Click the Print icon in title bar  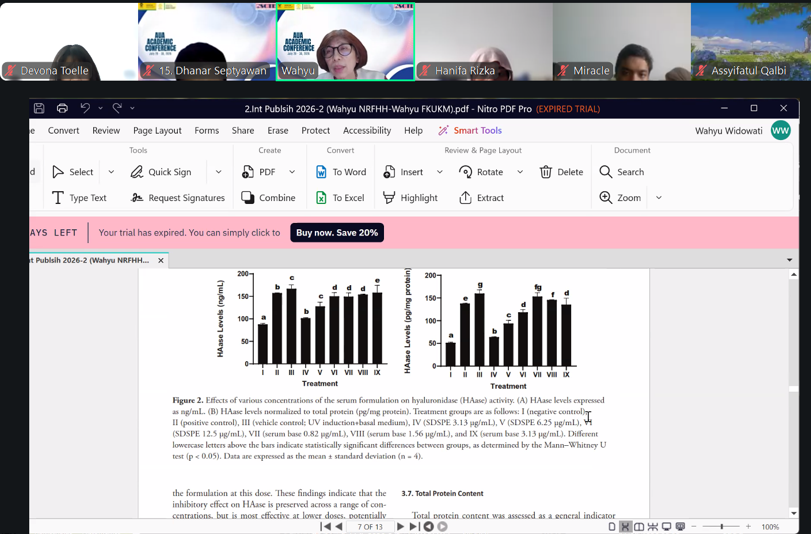tap(62, 108)
